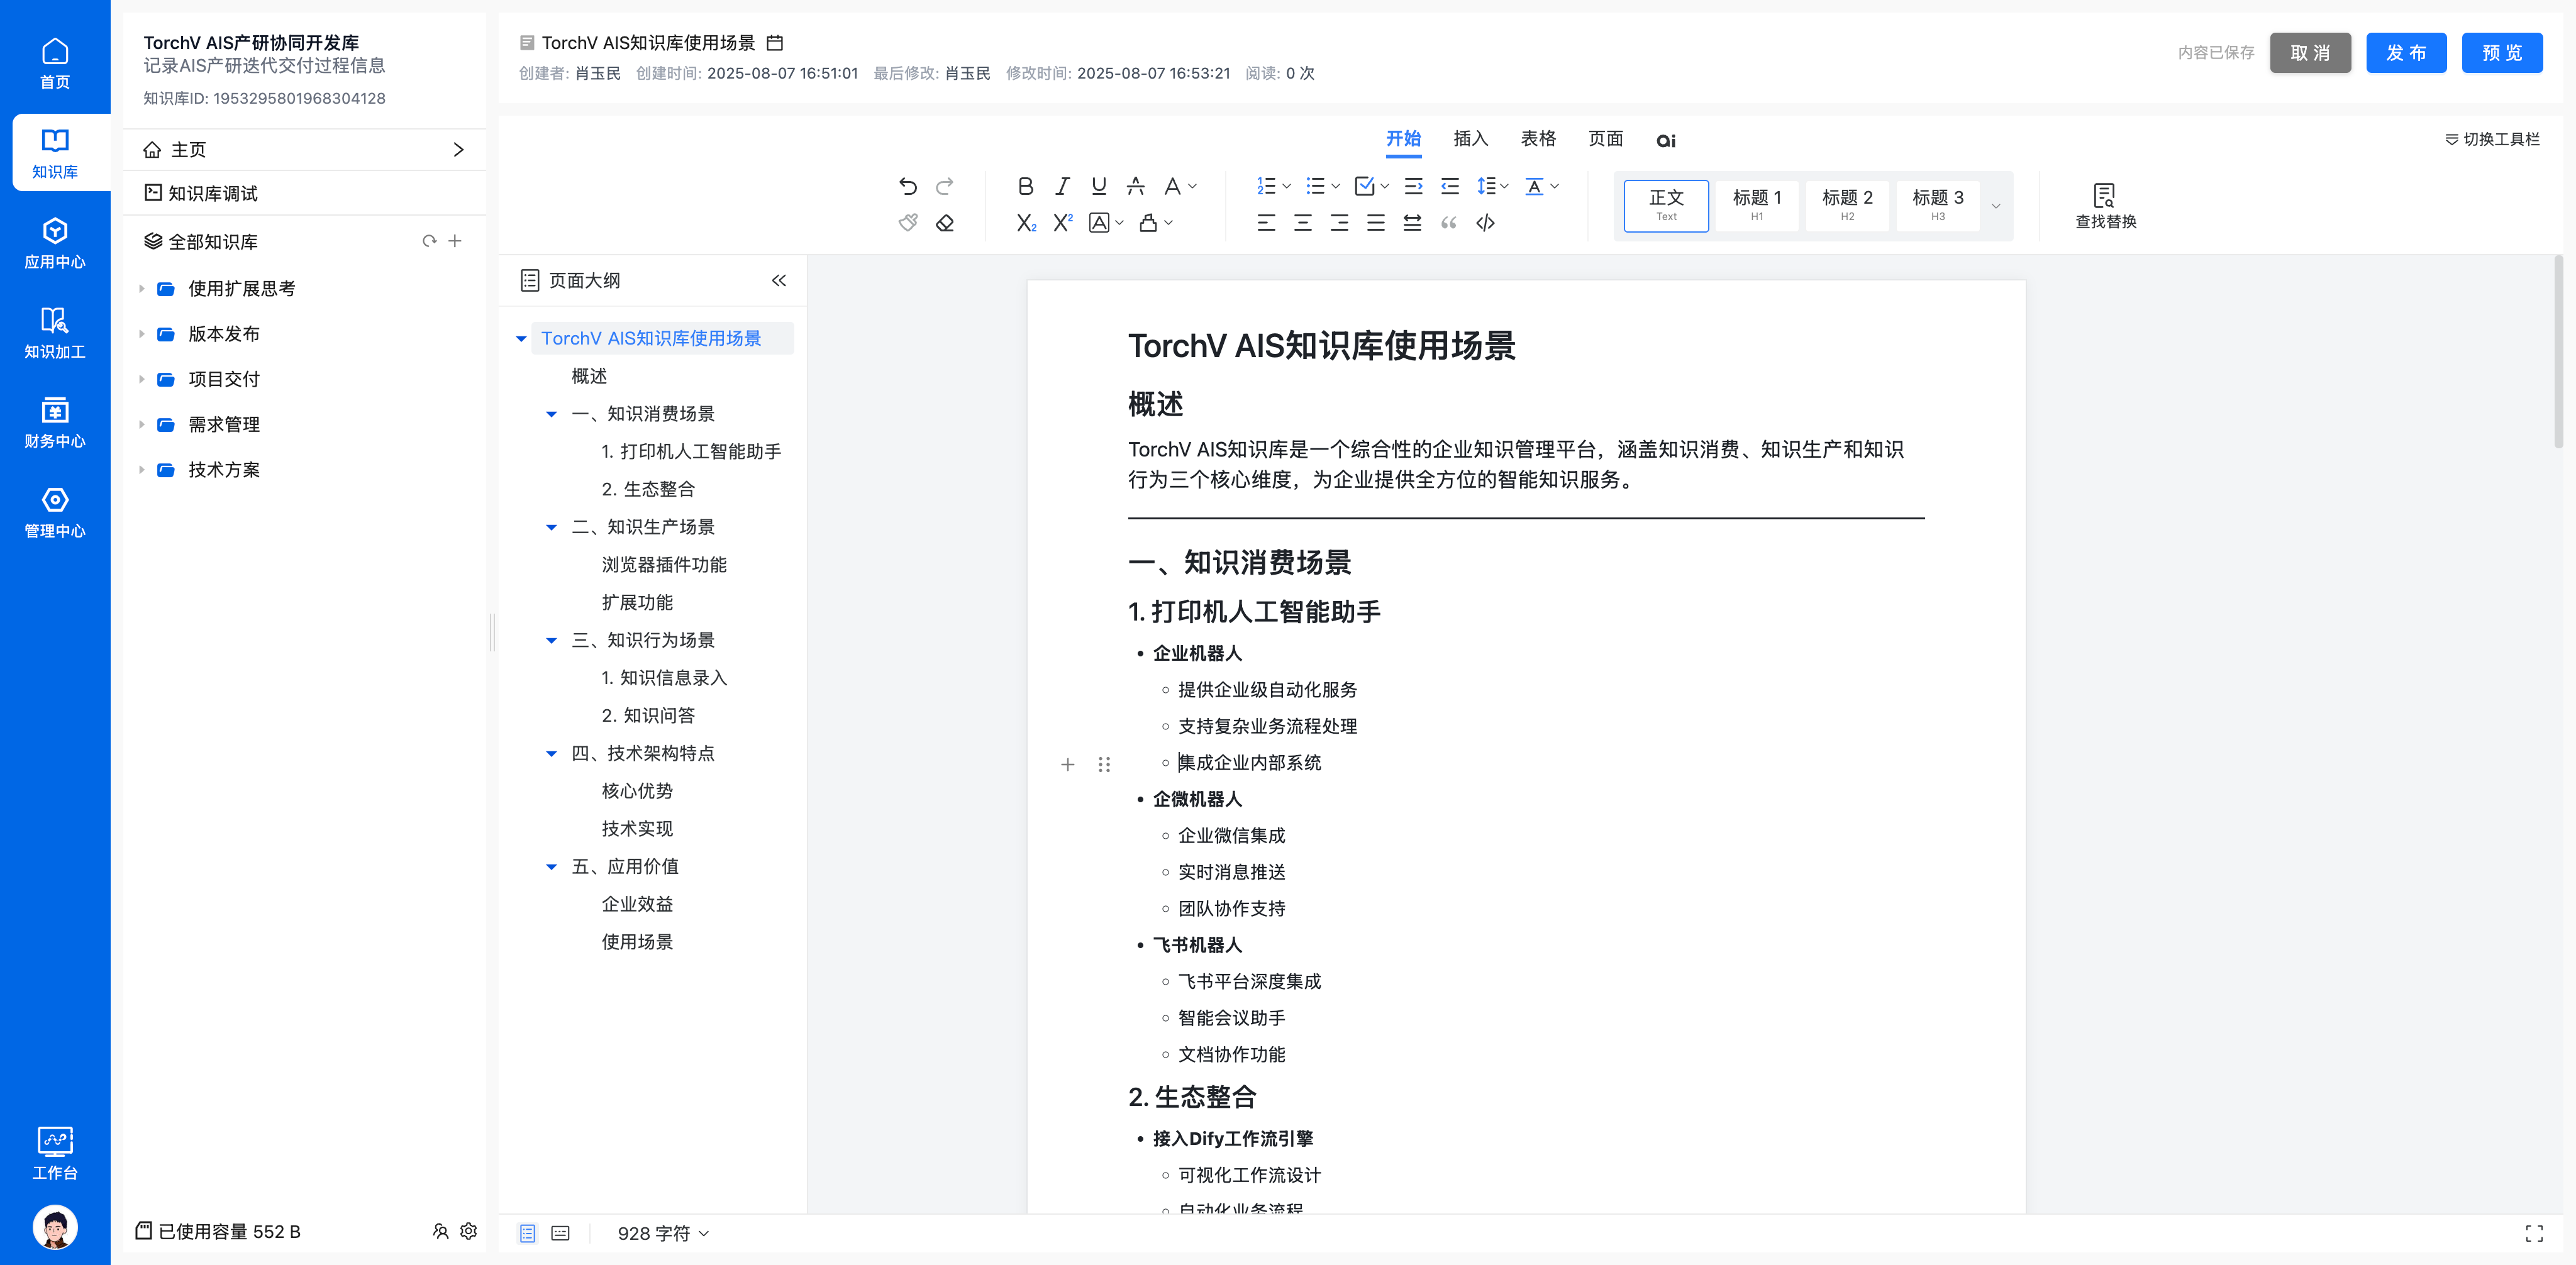
Task: Switch to the 页面 tab
Action: click(x=1605, y=139)
